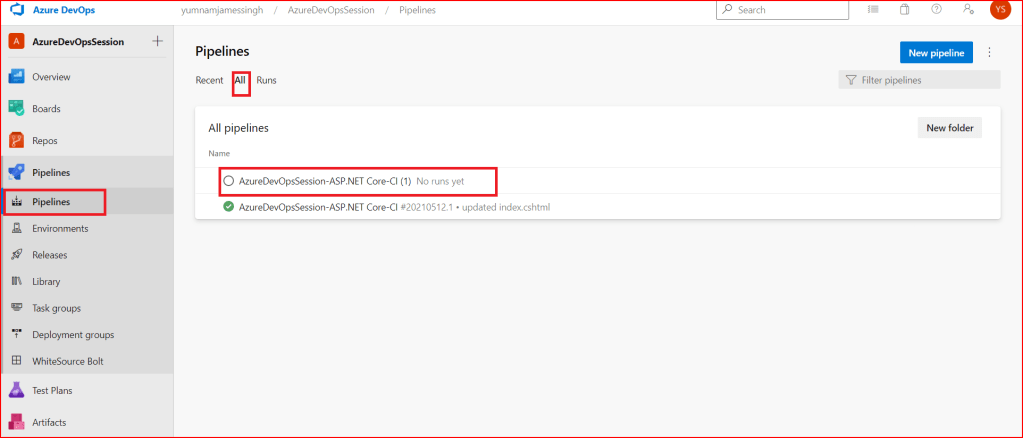
Task: Click the Azure DevOps logo icon
Action: pyautogui.click(x=17, y=9)
